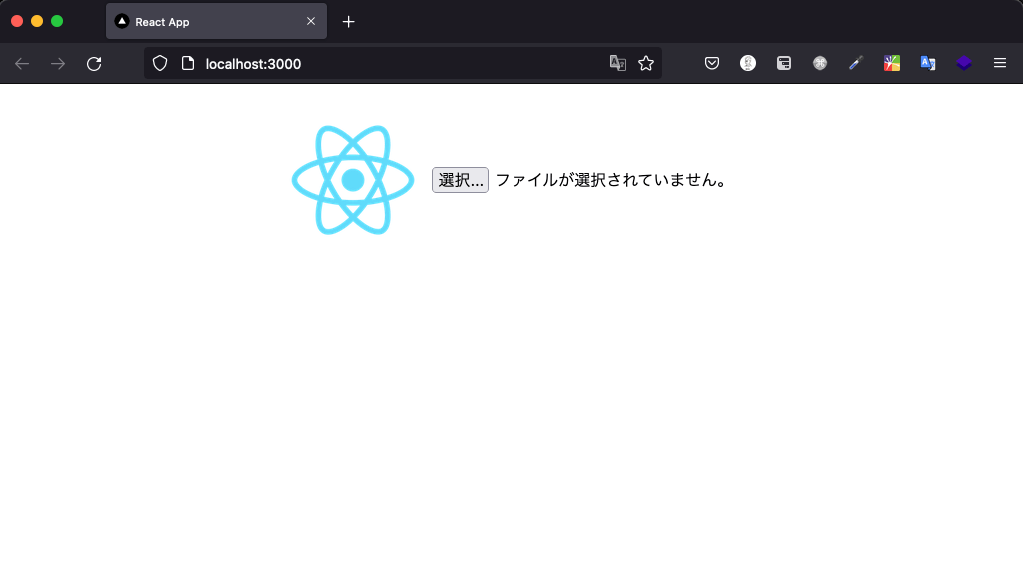Go back using the back arrow
The image size is (1023, 563).
(22, 63)
